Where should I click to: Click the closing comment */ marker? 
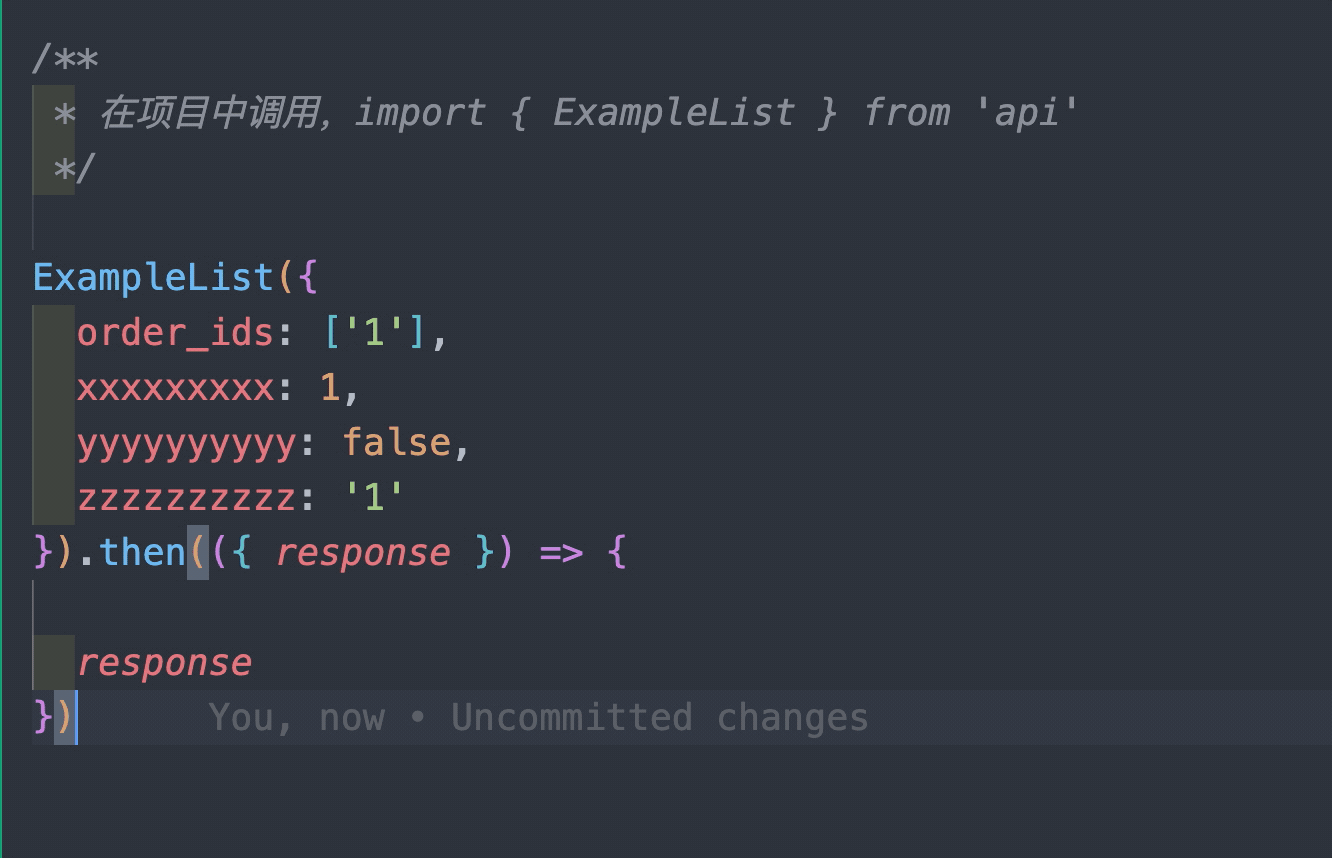pyautogui.click(x=73, y=167)
